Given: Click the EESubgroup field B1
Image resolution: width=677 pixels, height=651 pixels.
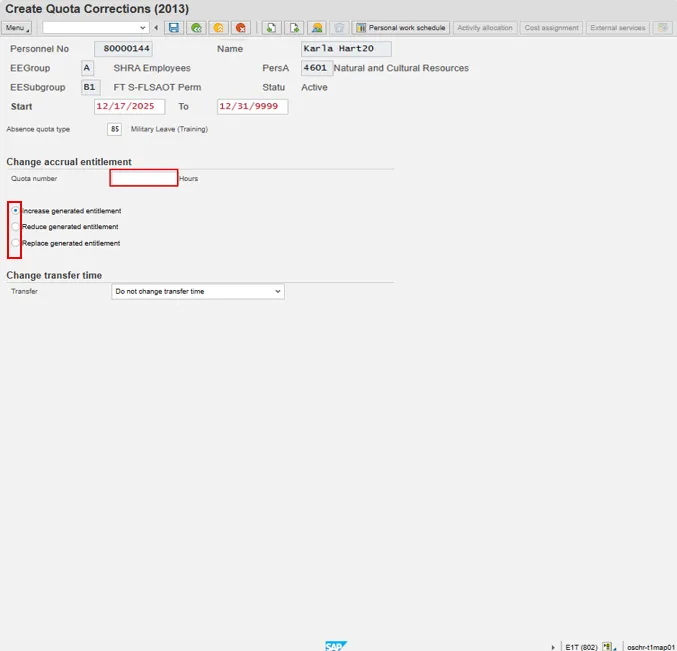Looking at the screenshot, I should [91, 87].
